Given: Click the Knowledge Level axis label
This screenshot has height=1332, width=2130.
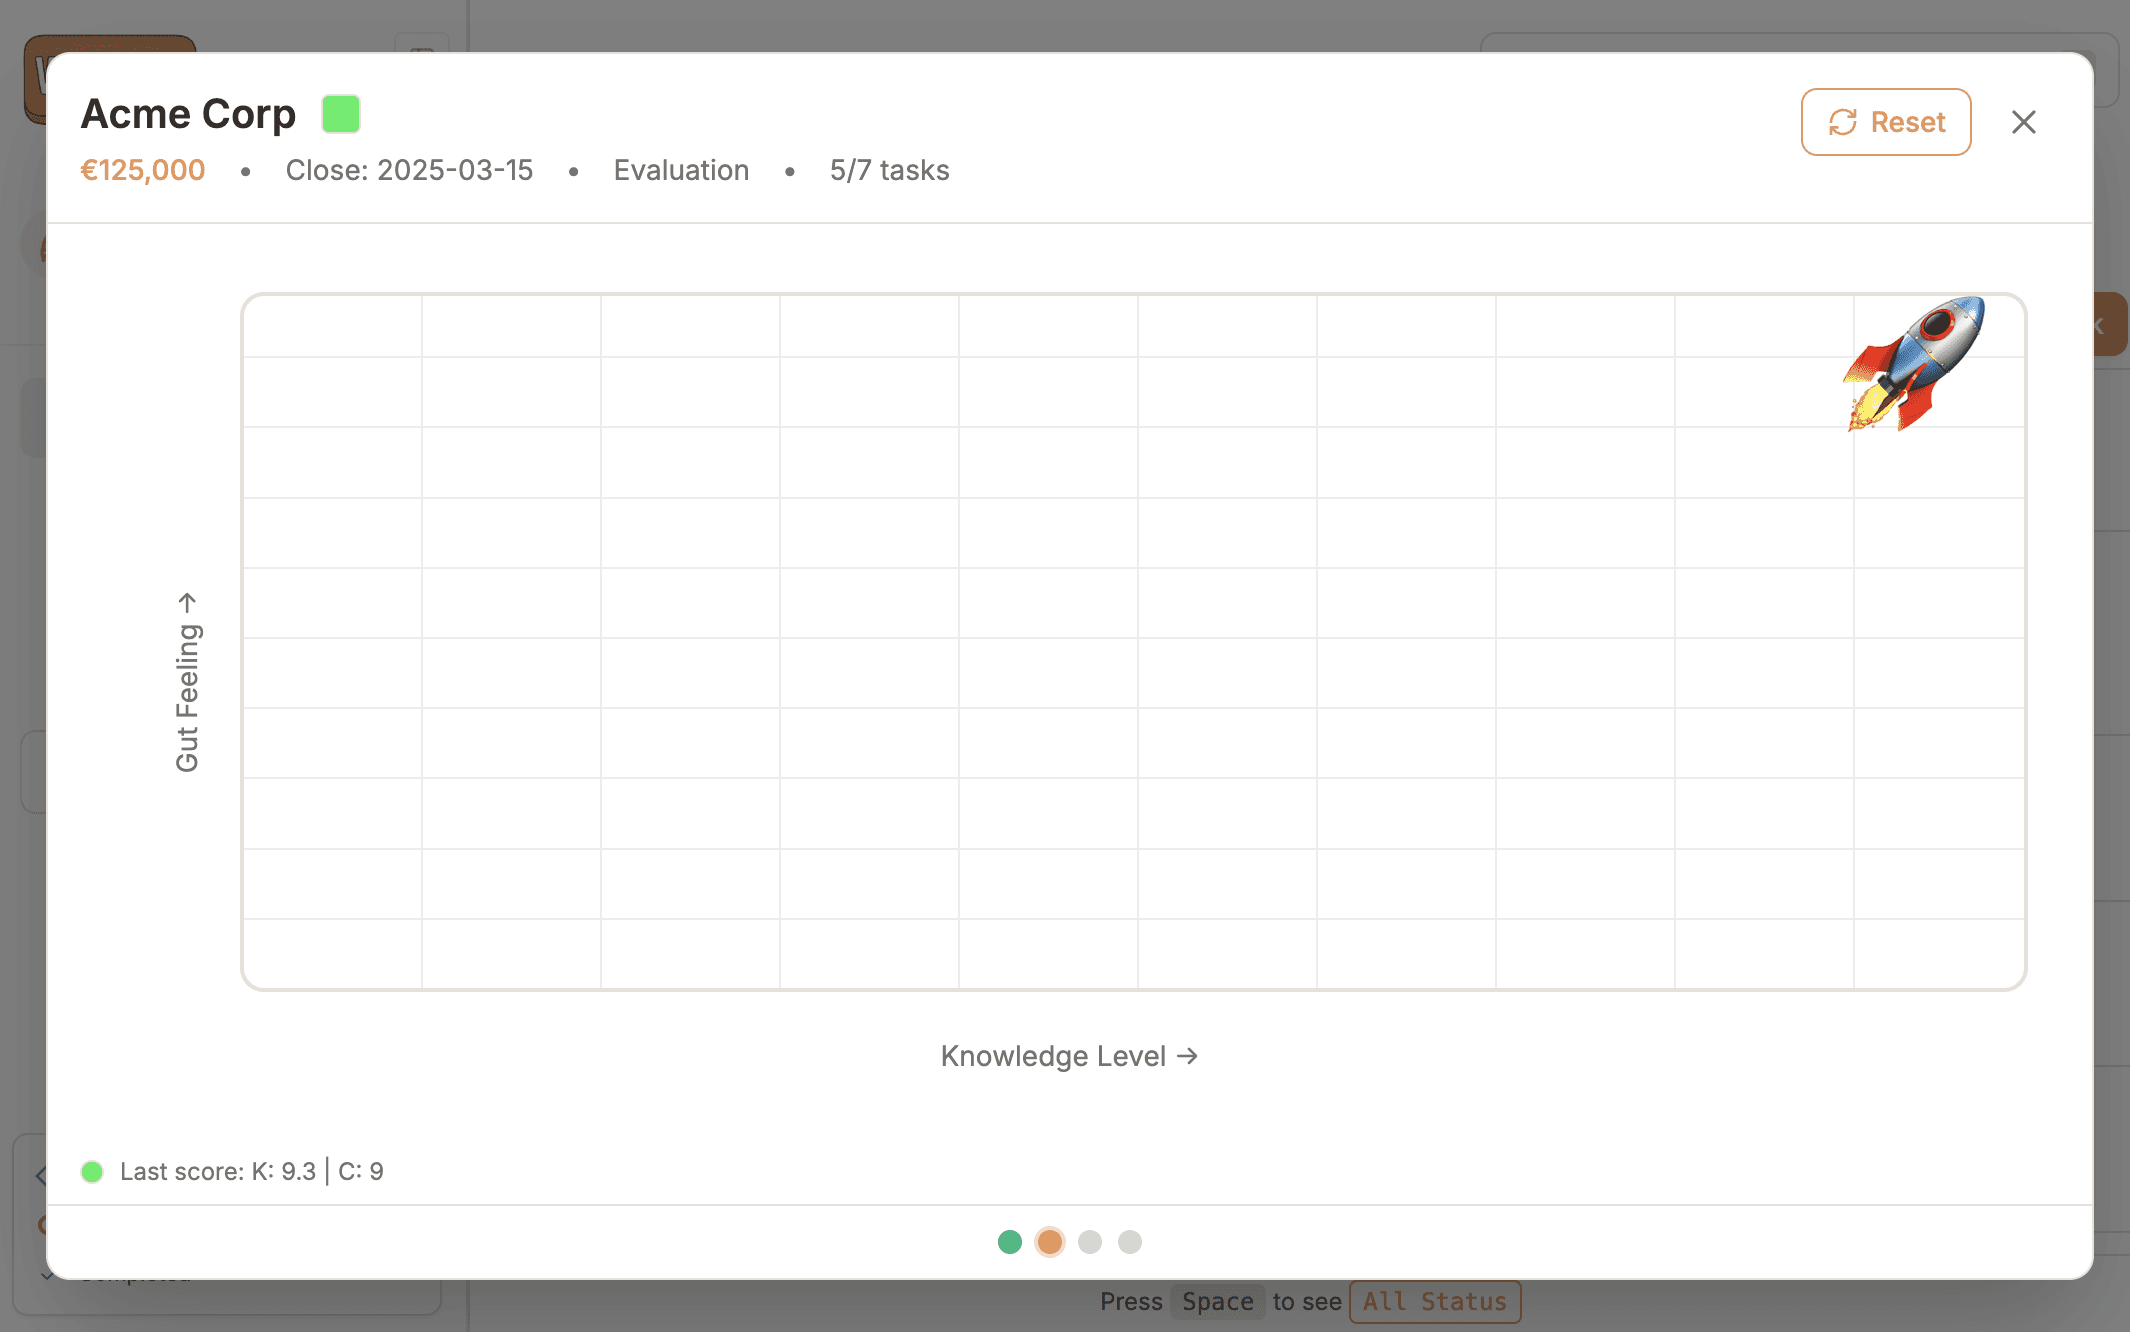Looking at the screenshot, I should click(x=1068, y=1056).
